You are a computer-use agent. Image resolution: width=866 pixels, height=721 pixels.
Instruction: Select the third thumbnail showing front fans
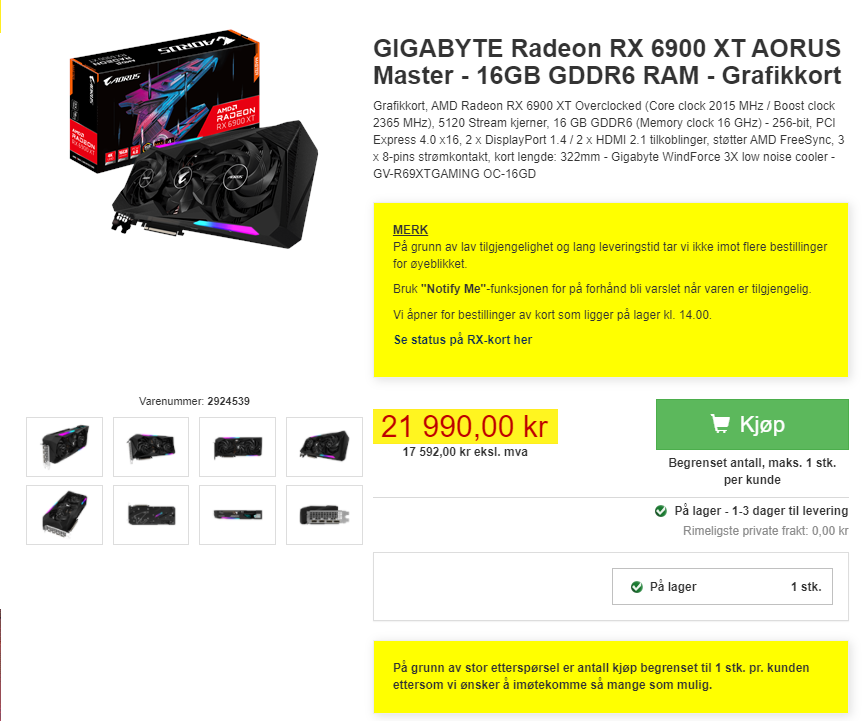pyautogui.click(x=237, y=446)
